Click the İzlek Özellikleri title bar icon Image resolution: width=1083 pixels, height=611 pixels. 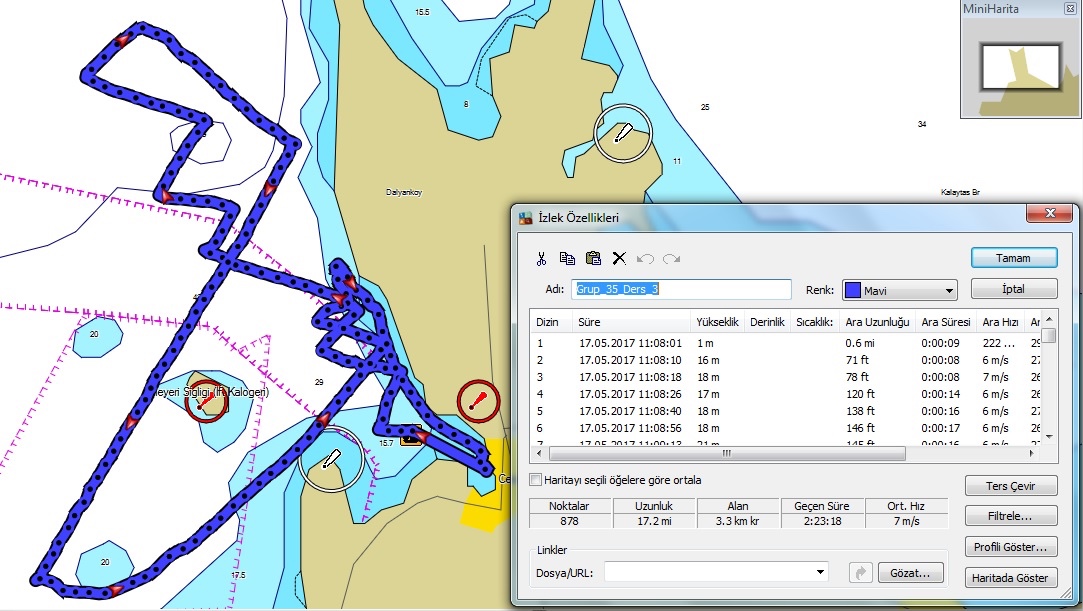[526, 218]
